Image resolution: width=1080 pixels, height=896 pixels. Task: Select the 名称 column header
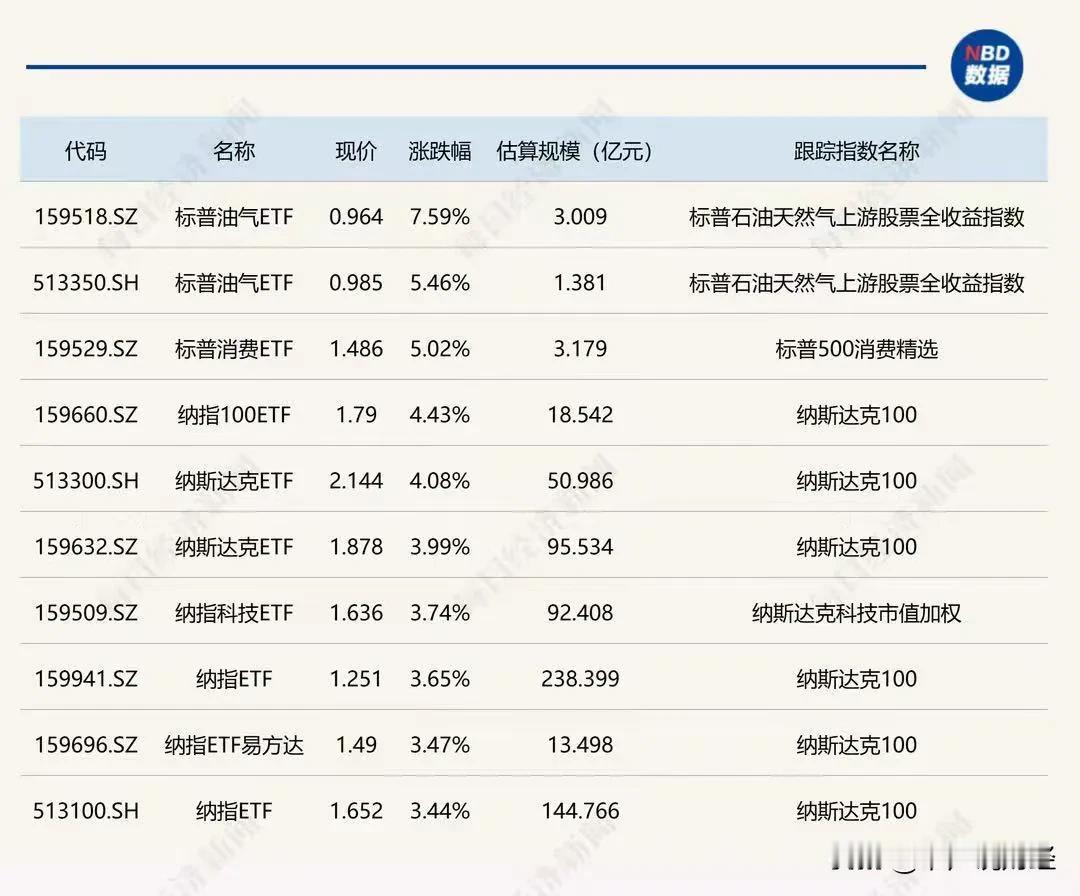pyautogui.click(x=233, y=151)
